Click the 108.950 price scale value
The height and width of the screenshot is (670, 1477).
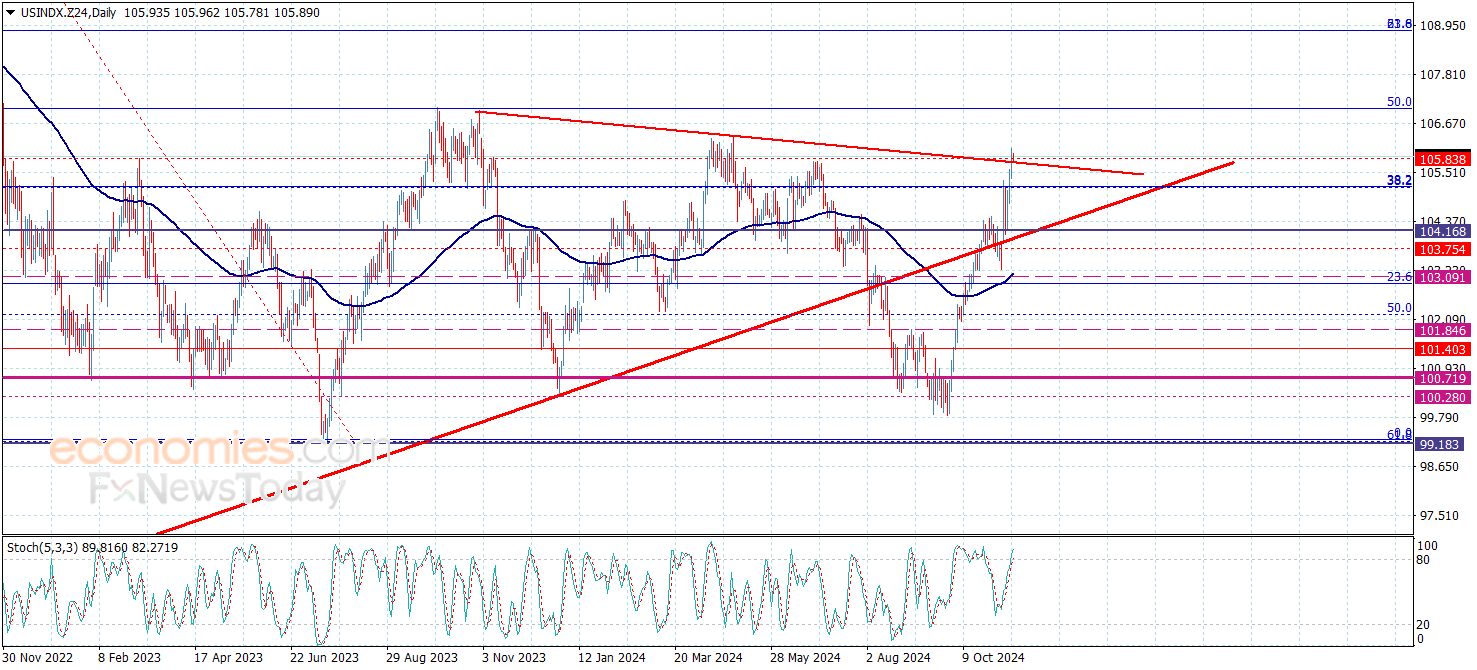(x=1443, y=25)
